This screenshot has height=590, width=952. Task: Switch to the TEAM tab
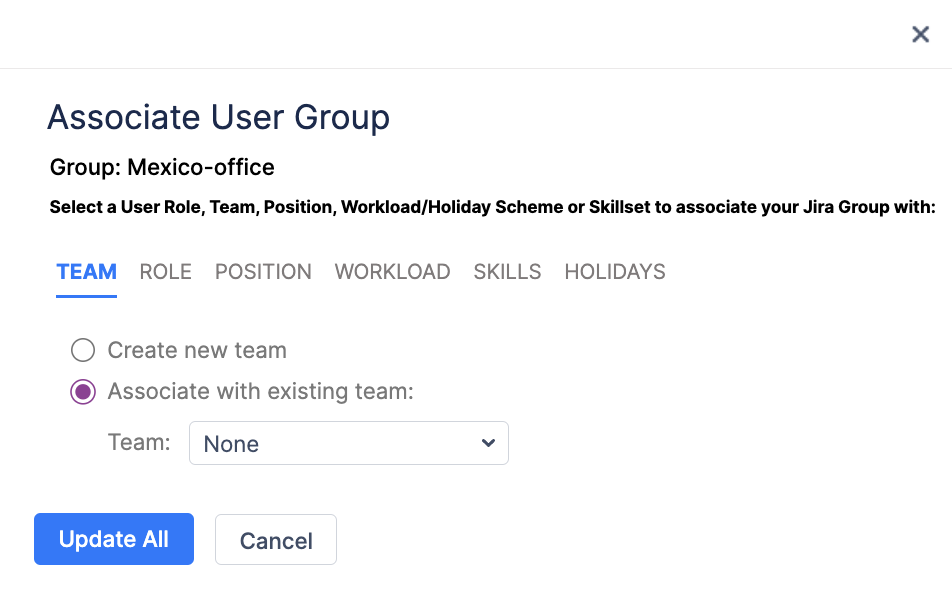click(87, 272)
